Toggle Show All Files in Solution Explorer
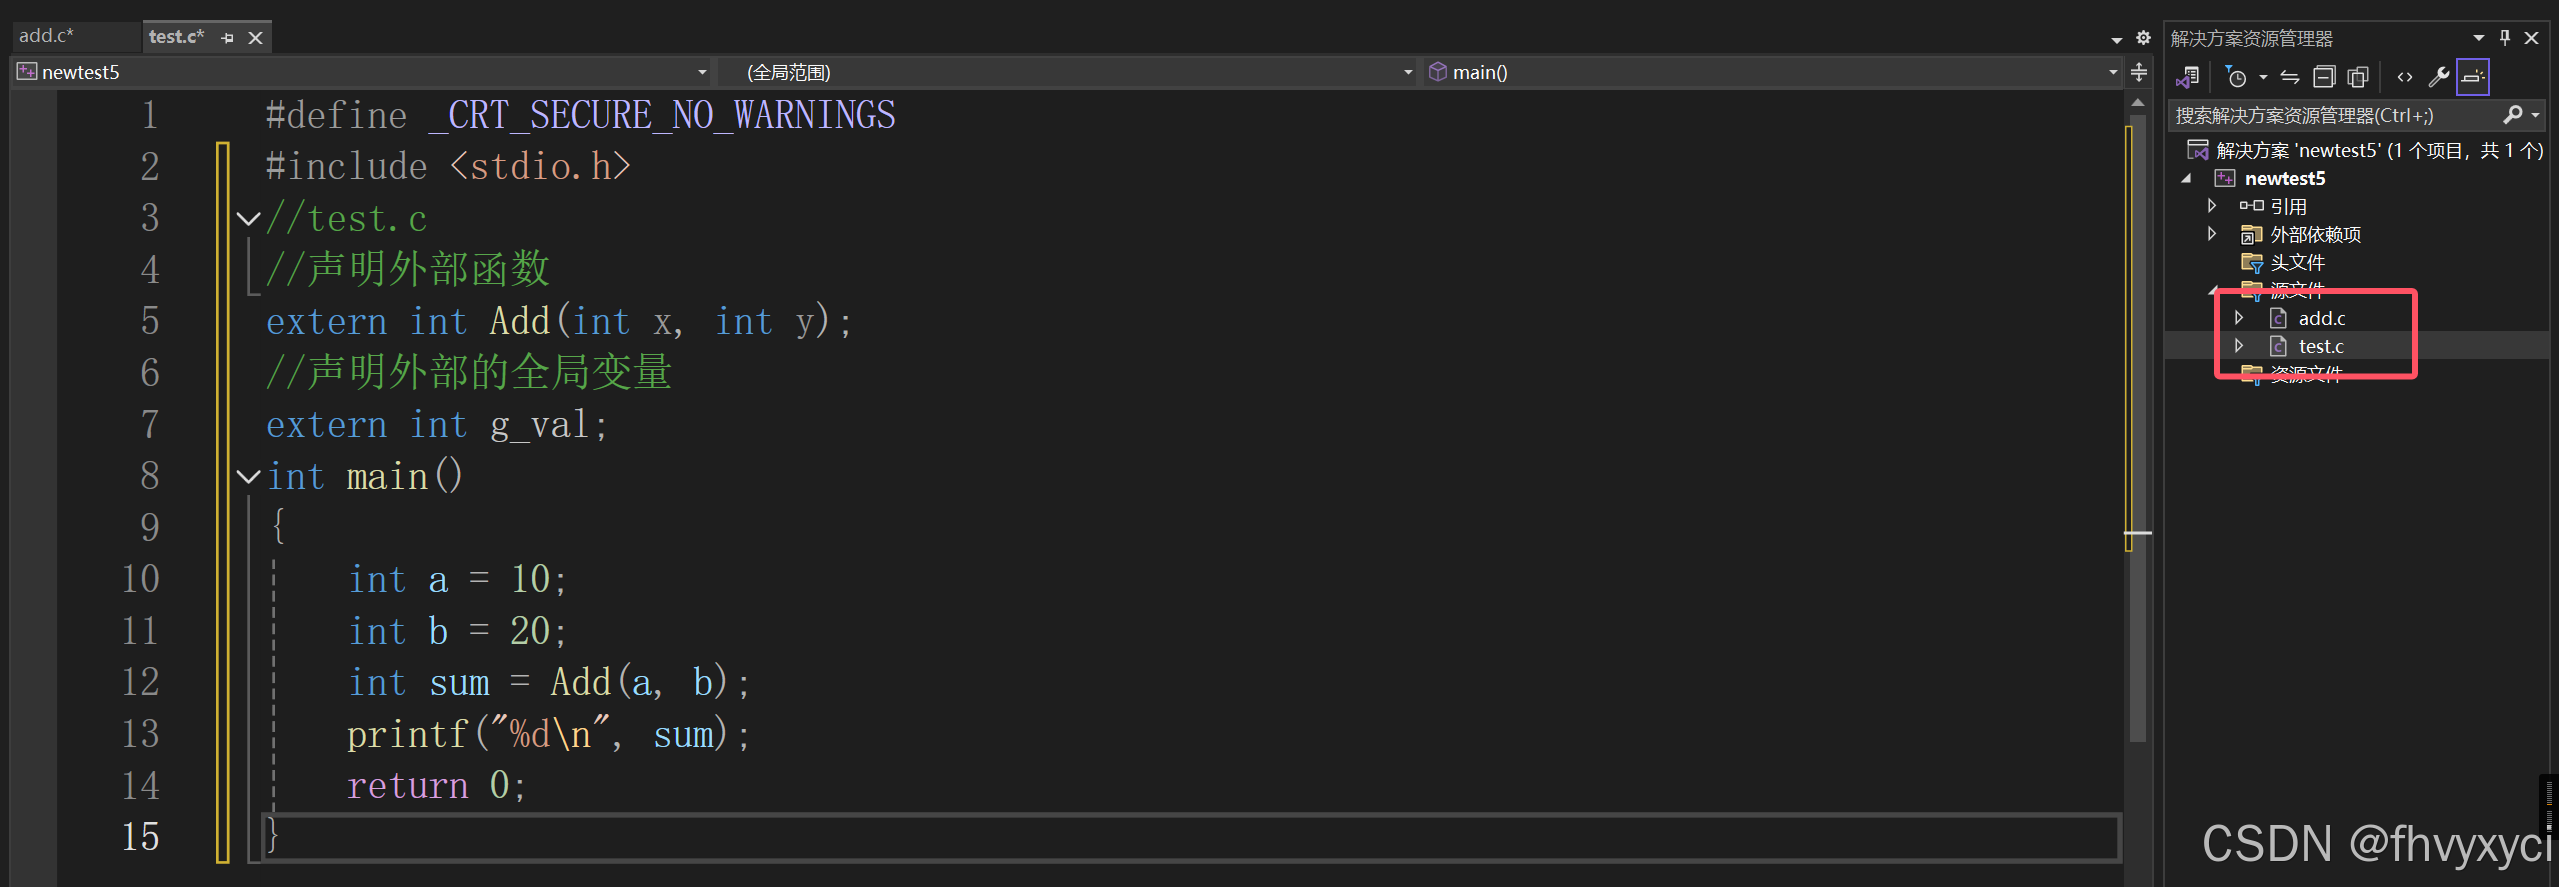The height and width of the screenshot is (887, 2559). (2358, 77)
